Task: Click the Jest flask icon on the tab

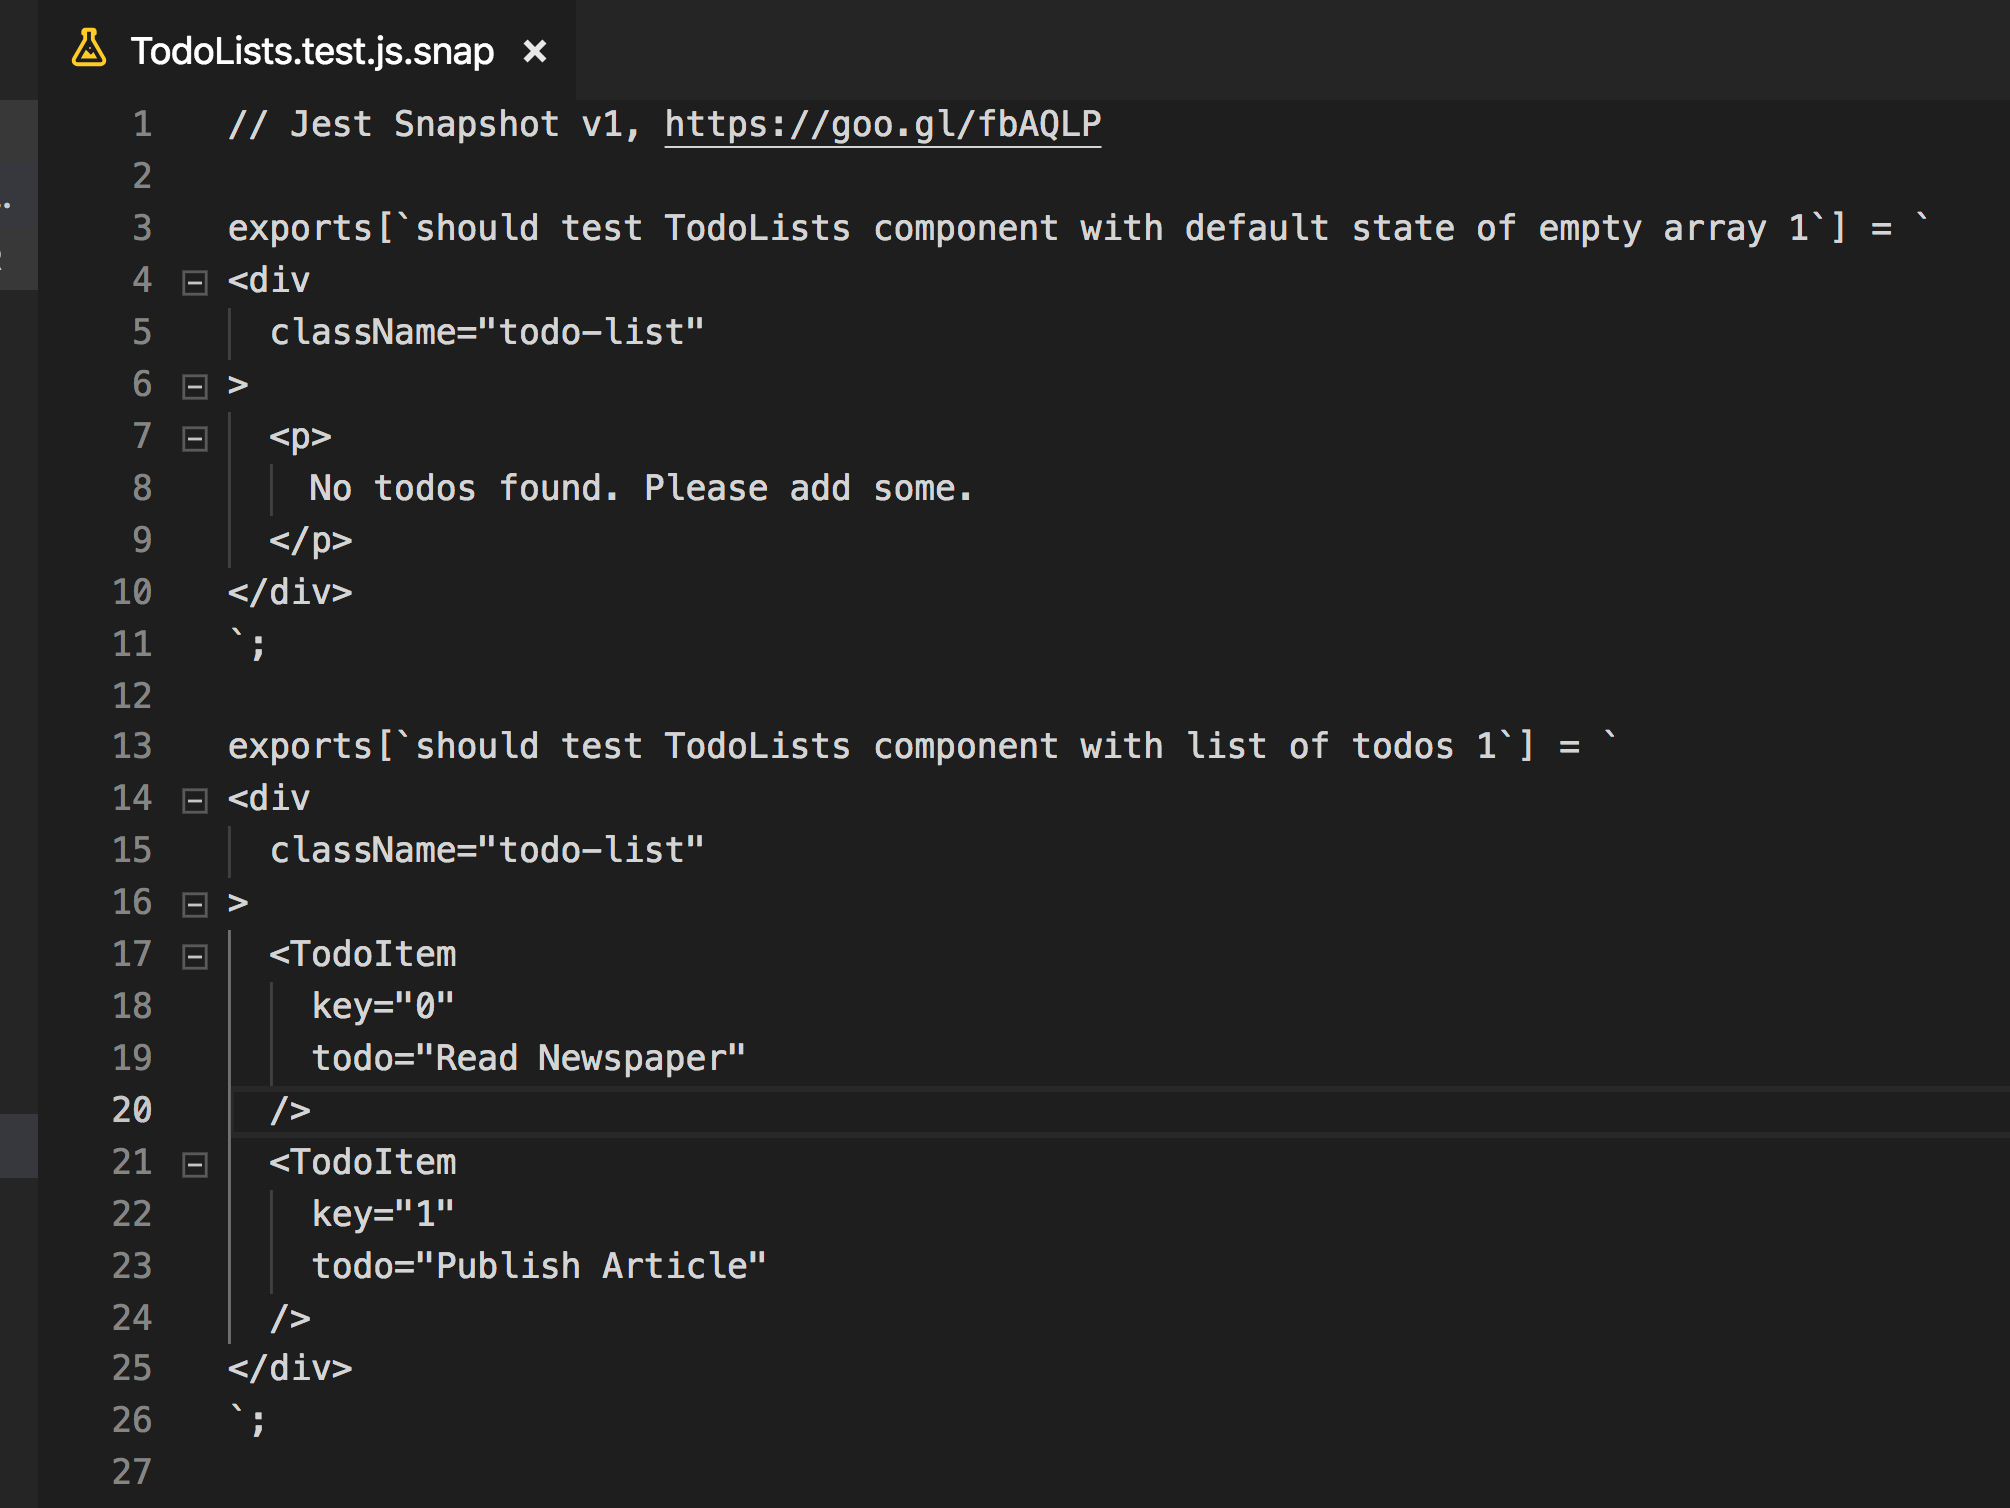Action: coord(89,49)
